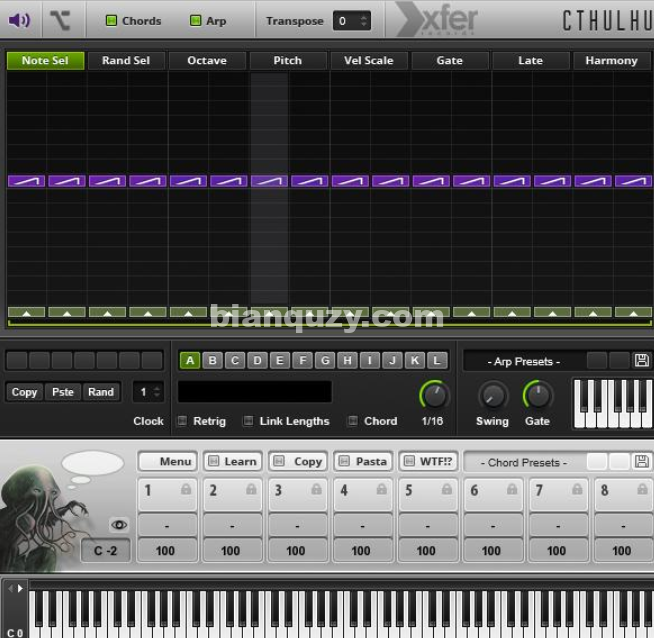
Task: Click the C -2 note field
Action: coord(106,550)
